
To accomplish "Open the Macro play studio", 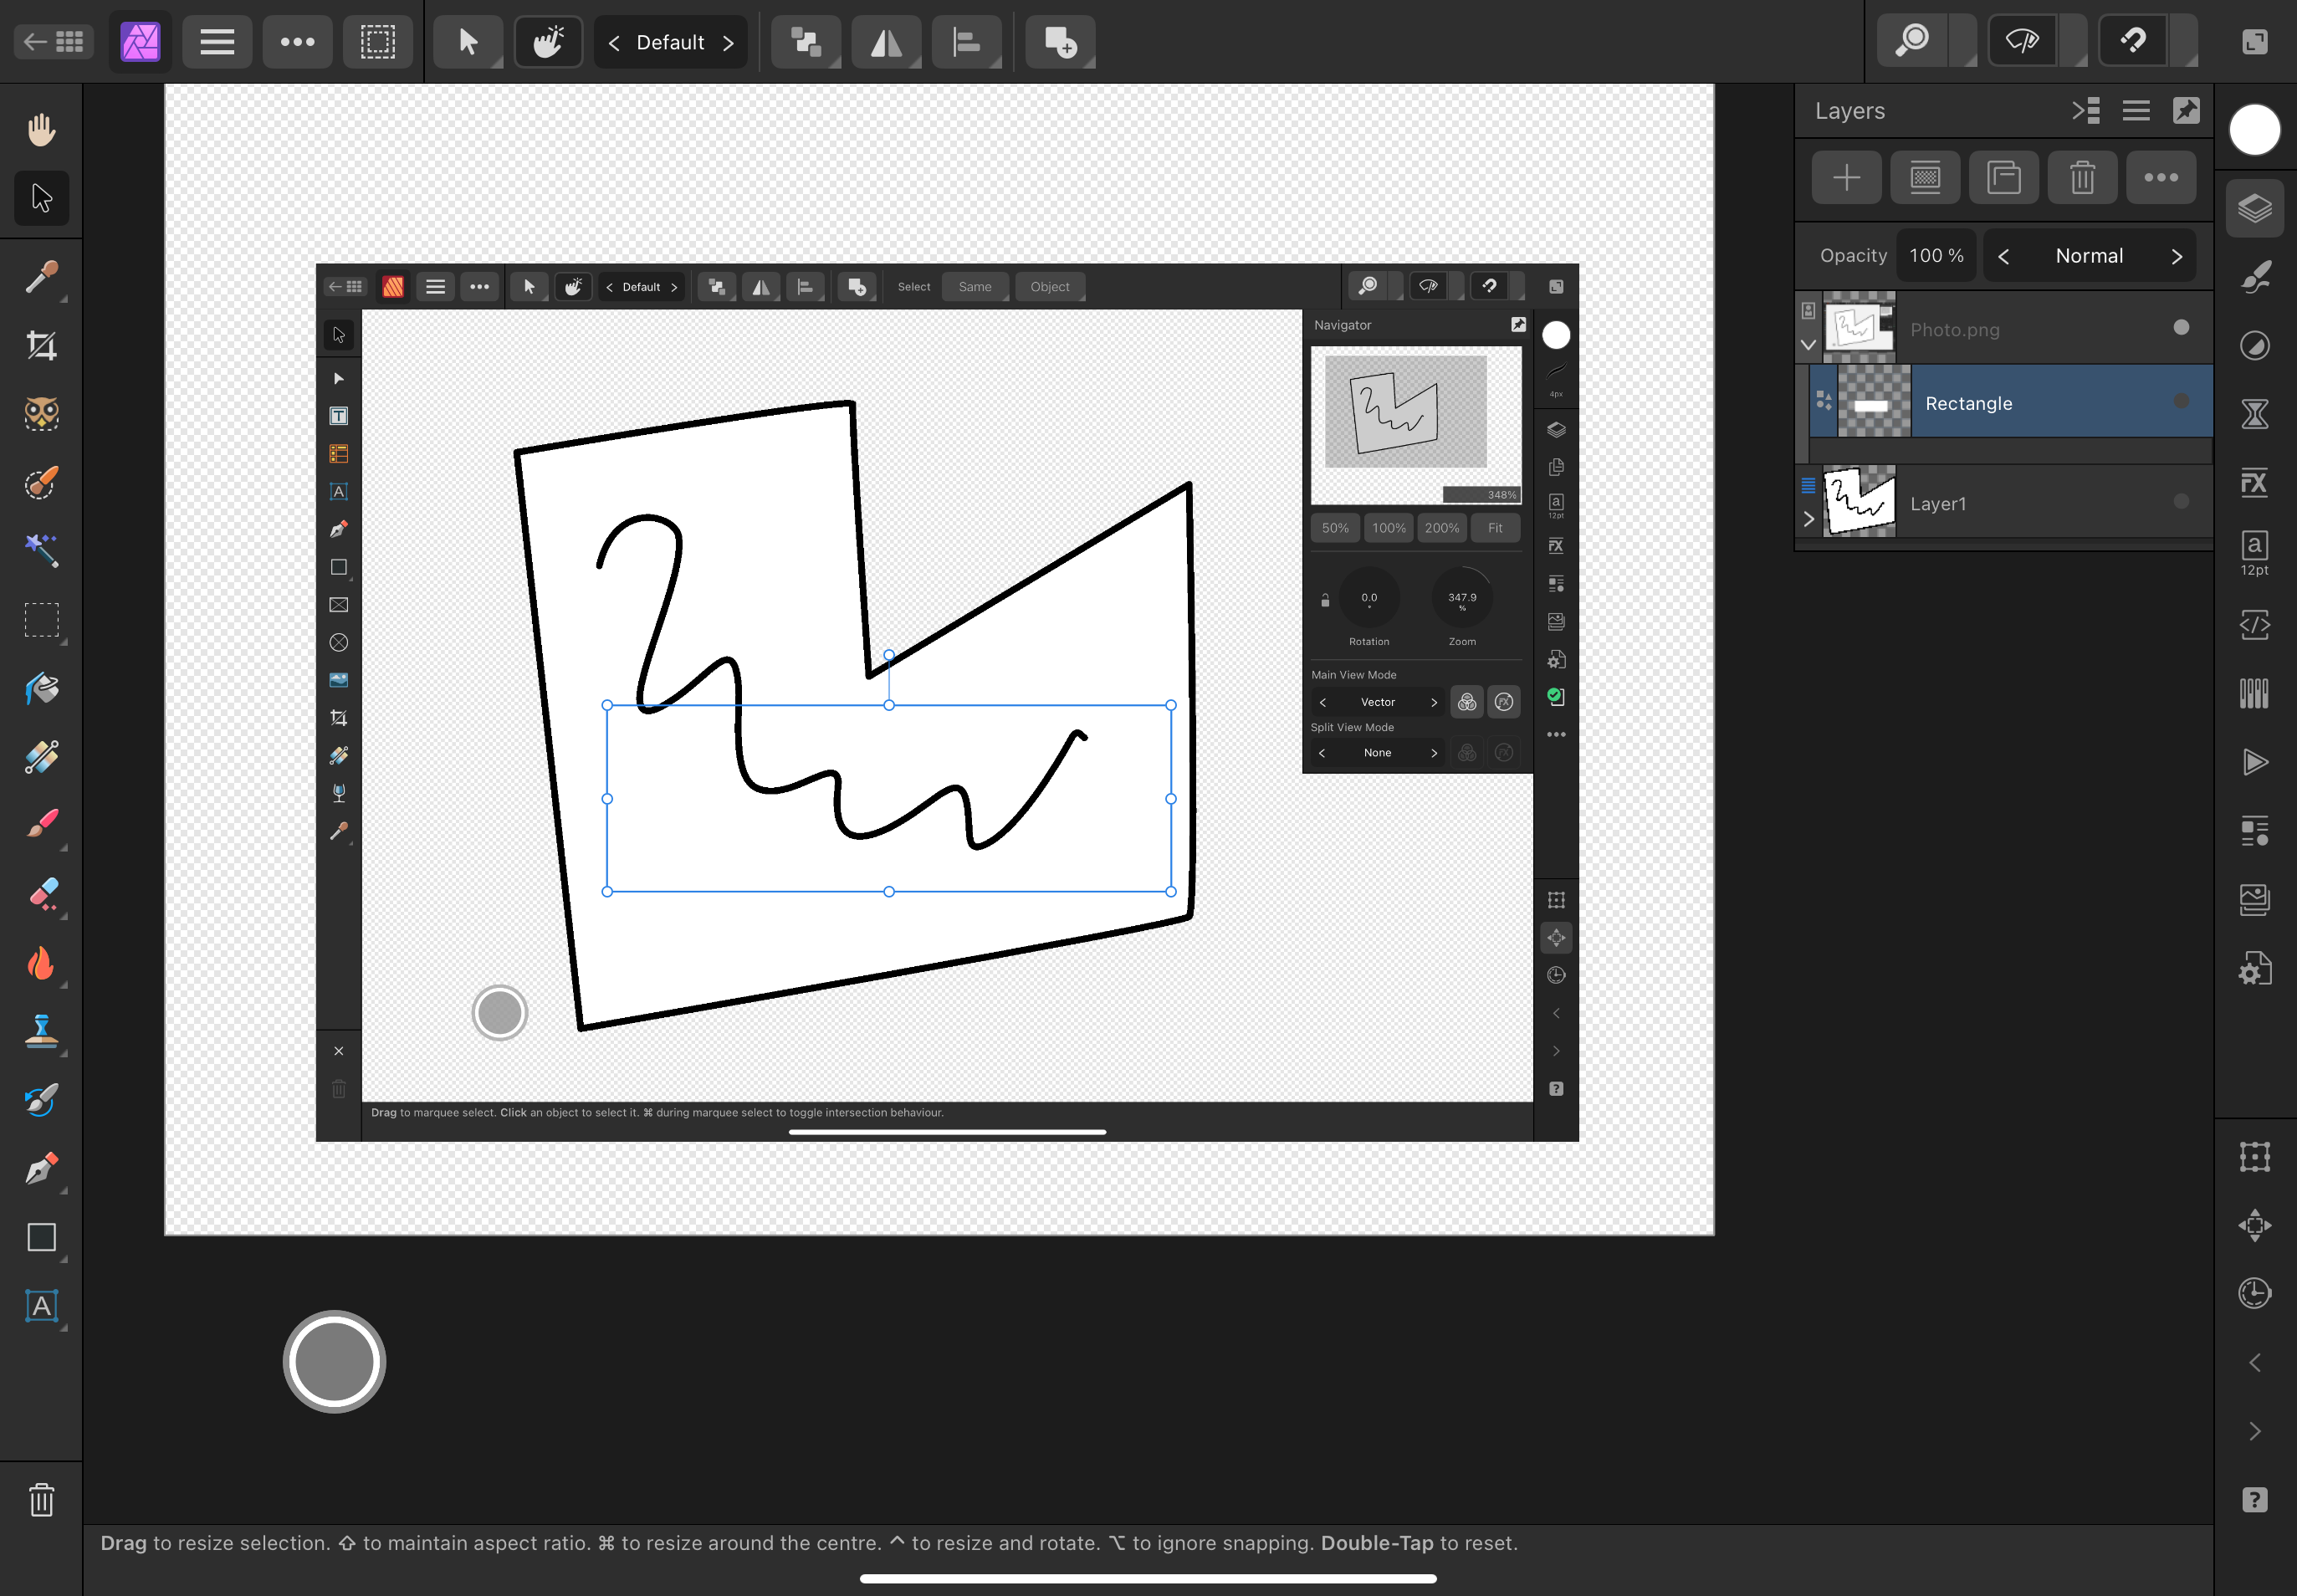I will tap(2255, 762).
